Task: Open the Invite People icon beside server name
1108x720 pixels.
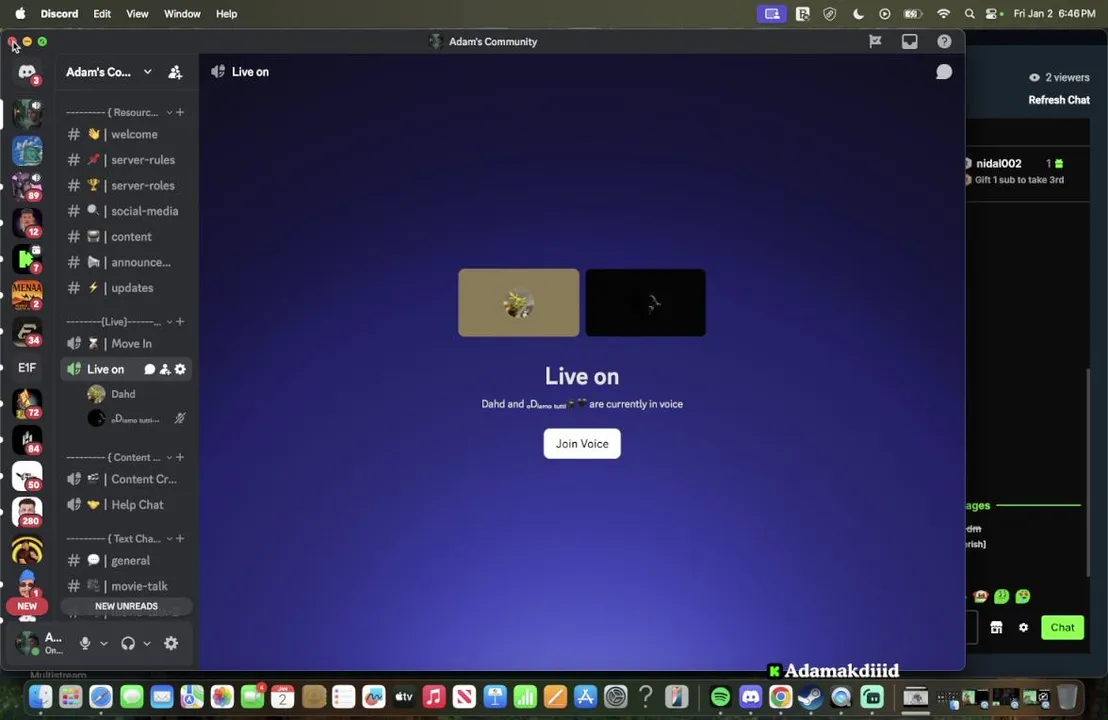Action: [175, 72]
